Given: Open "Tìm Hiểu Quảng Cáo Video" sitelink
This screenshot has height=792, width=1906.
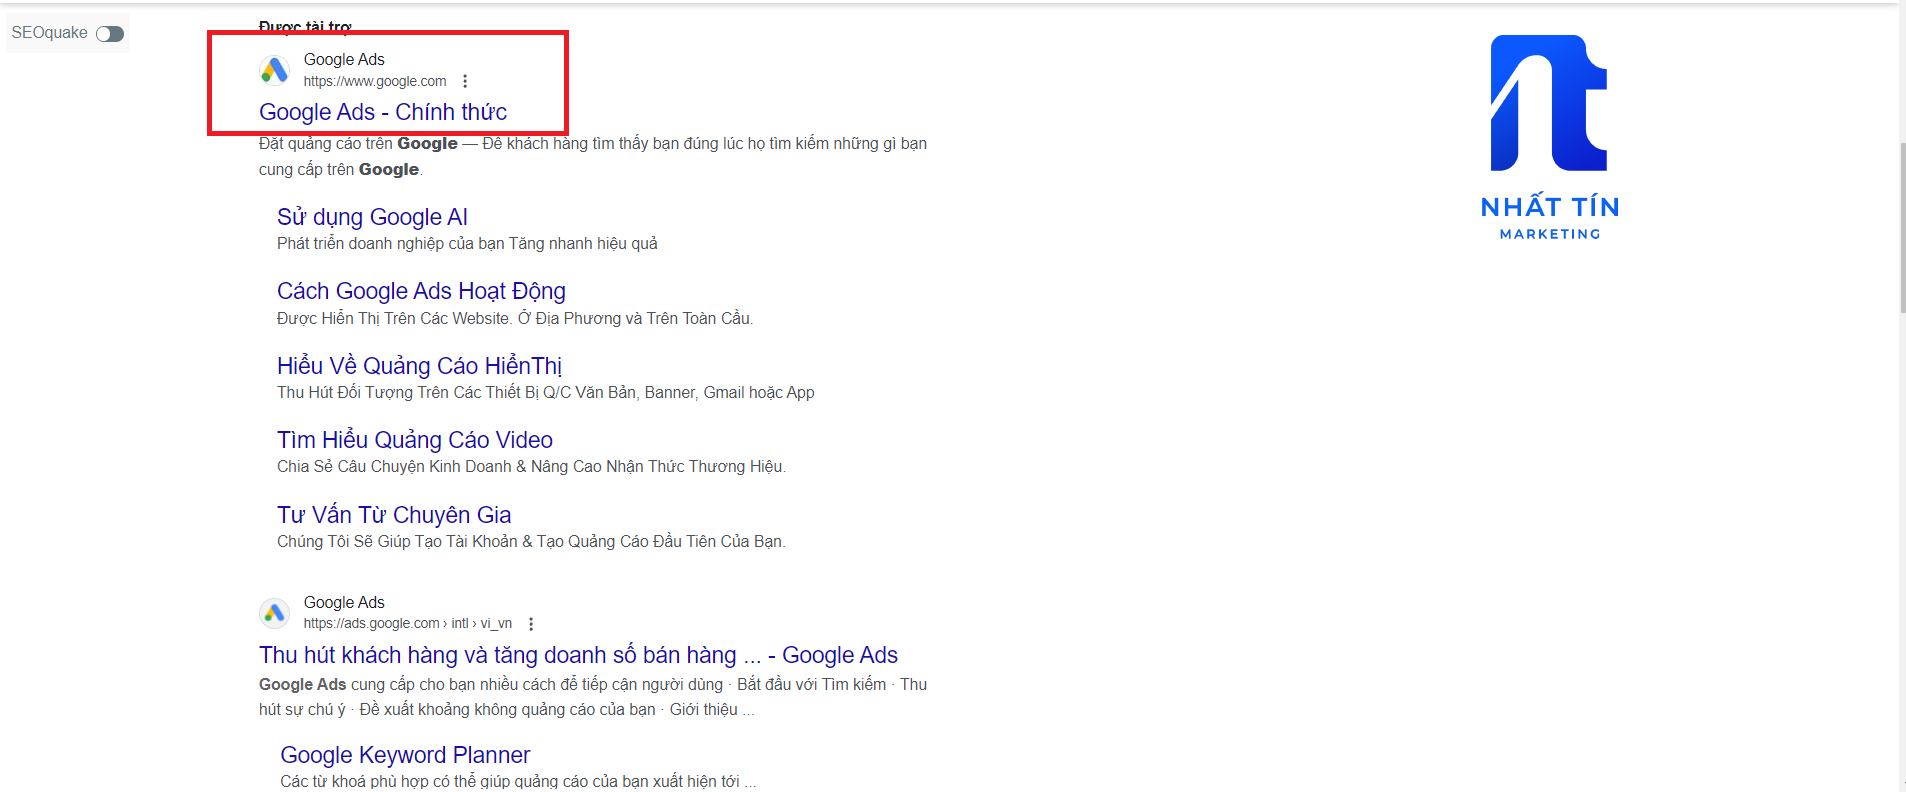Looking at the screenshot, I should [x=415, y=440].
